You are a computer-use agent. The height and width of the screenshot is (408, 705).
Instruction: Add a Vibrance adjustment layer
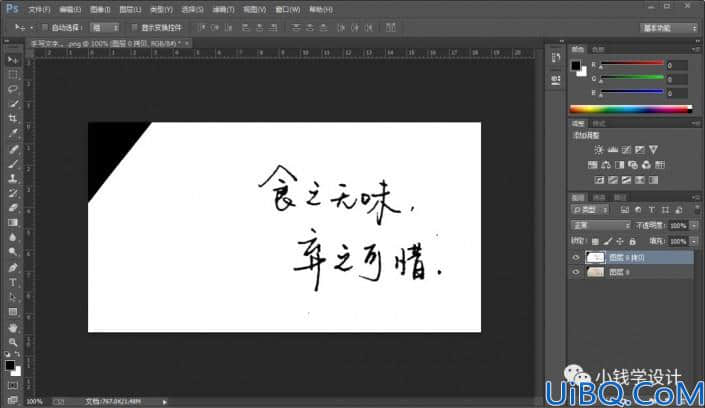[x=653, y=150]
